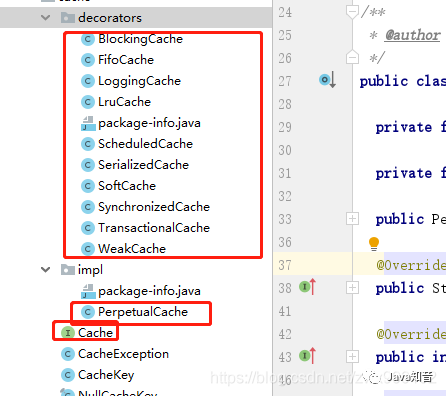This screenshot has width=446, height=396.
Task: Select the TransactionalCache class
Action: [x=154, y=228]
